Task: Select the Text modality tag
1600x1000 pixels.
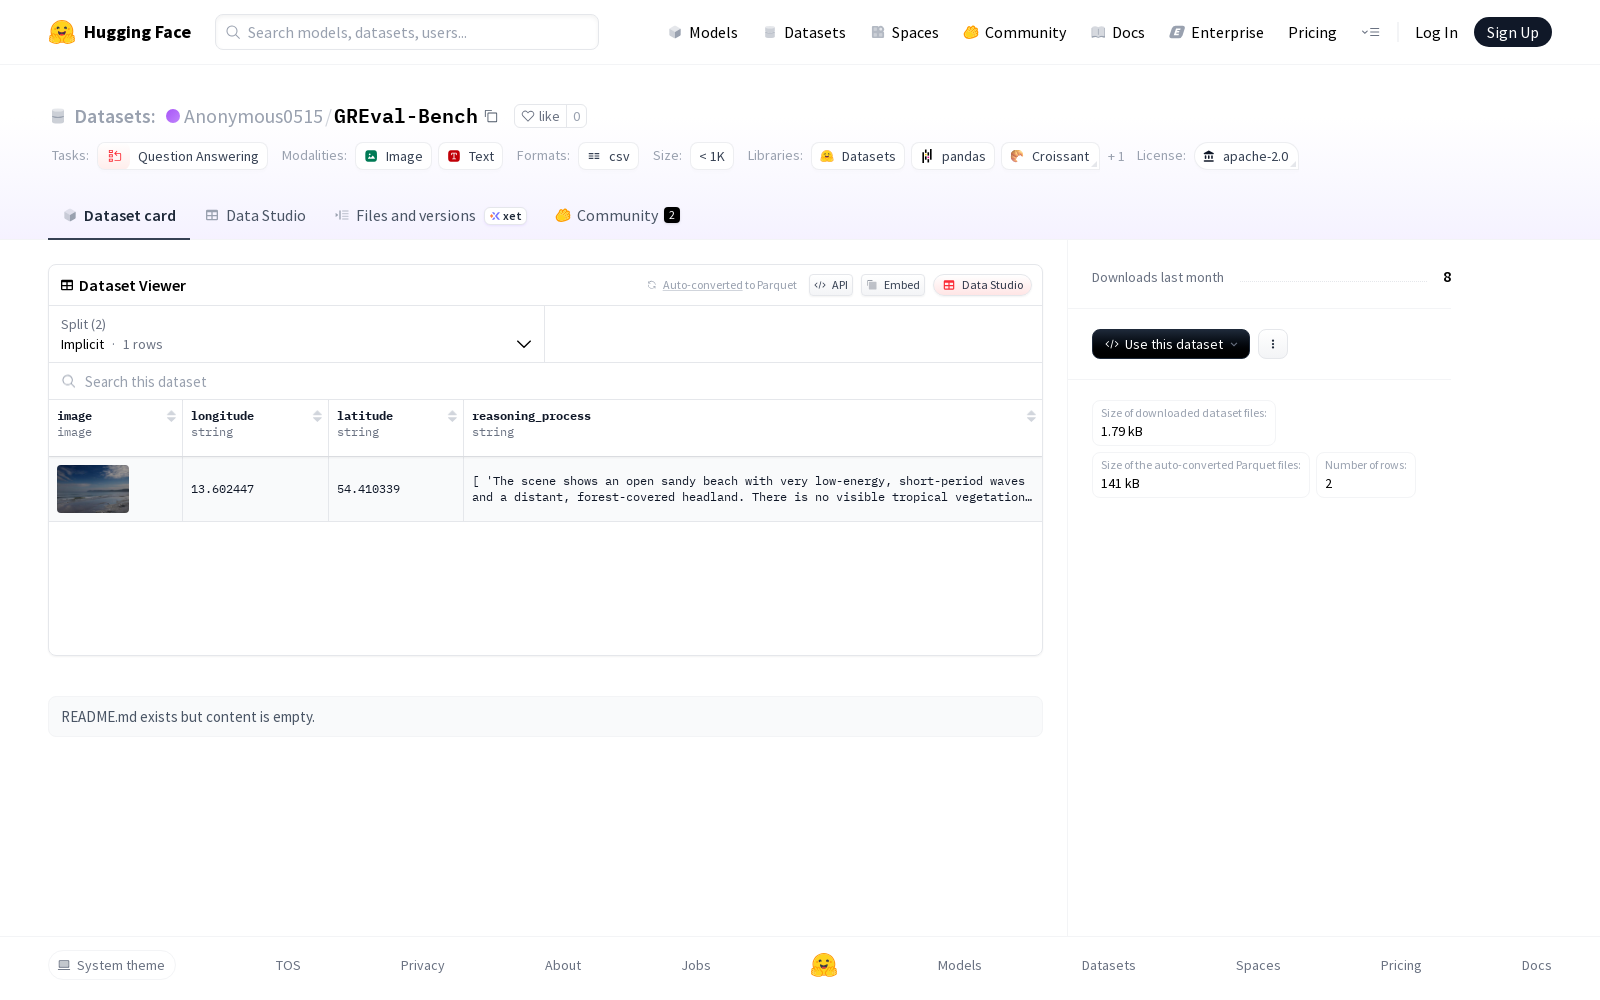Action: tap(471, 156)
